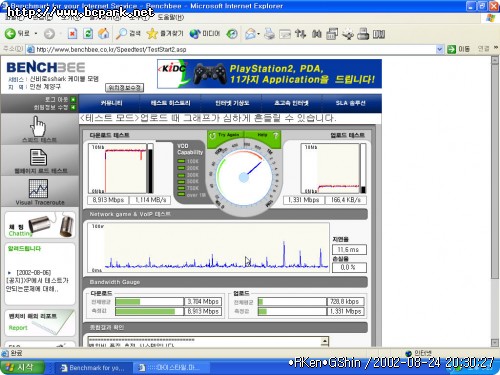This screenshot has width=500, height=375.
Task: Refresh the page using the green arrows icon
Action: (x=88, y=33)
